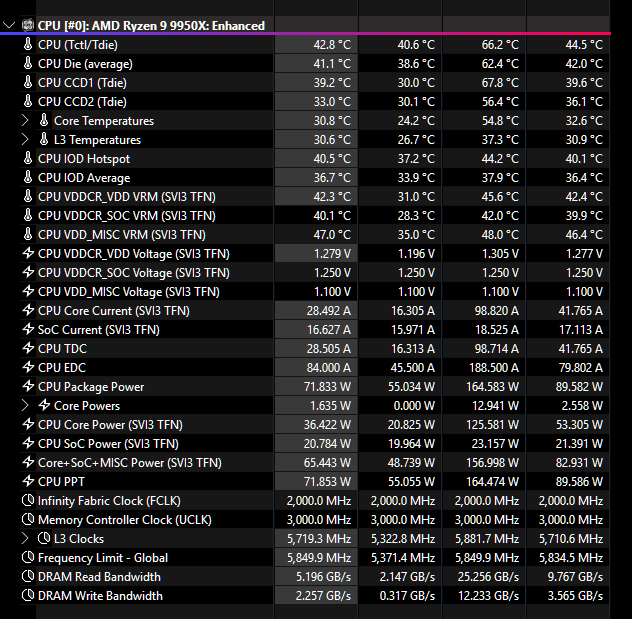632x619 pixels.
Task: Click clock icon next to L3 Clocks
Action: tap(44, 538)
